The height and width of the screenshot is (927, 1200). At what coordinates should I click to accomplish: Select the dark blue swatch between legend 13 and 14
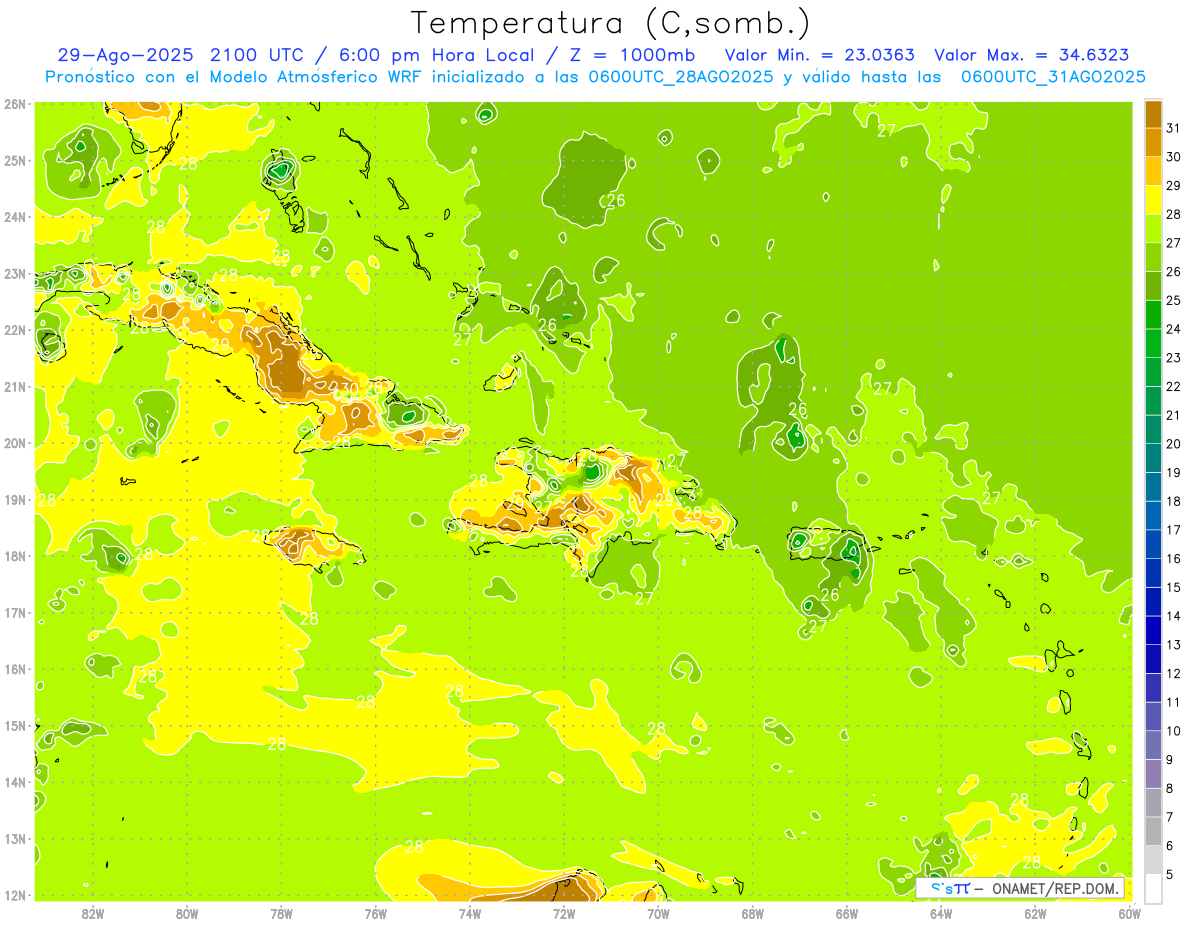(1153, 630)
